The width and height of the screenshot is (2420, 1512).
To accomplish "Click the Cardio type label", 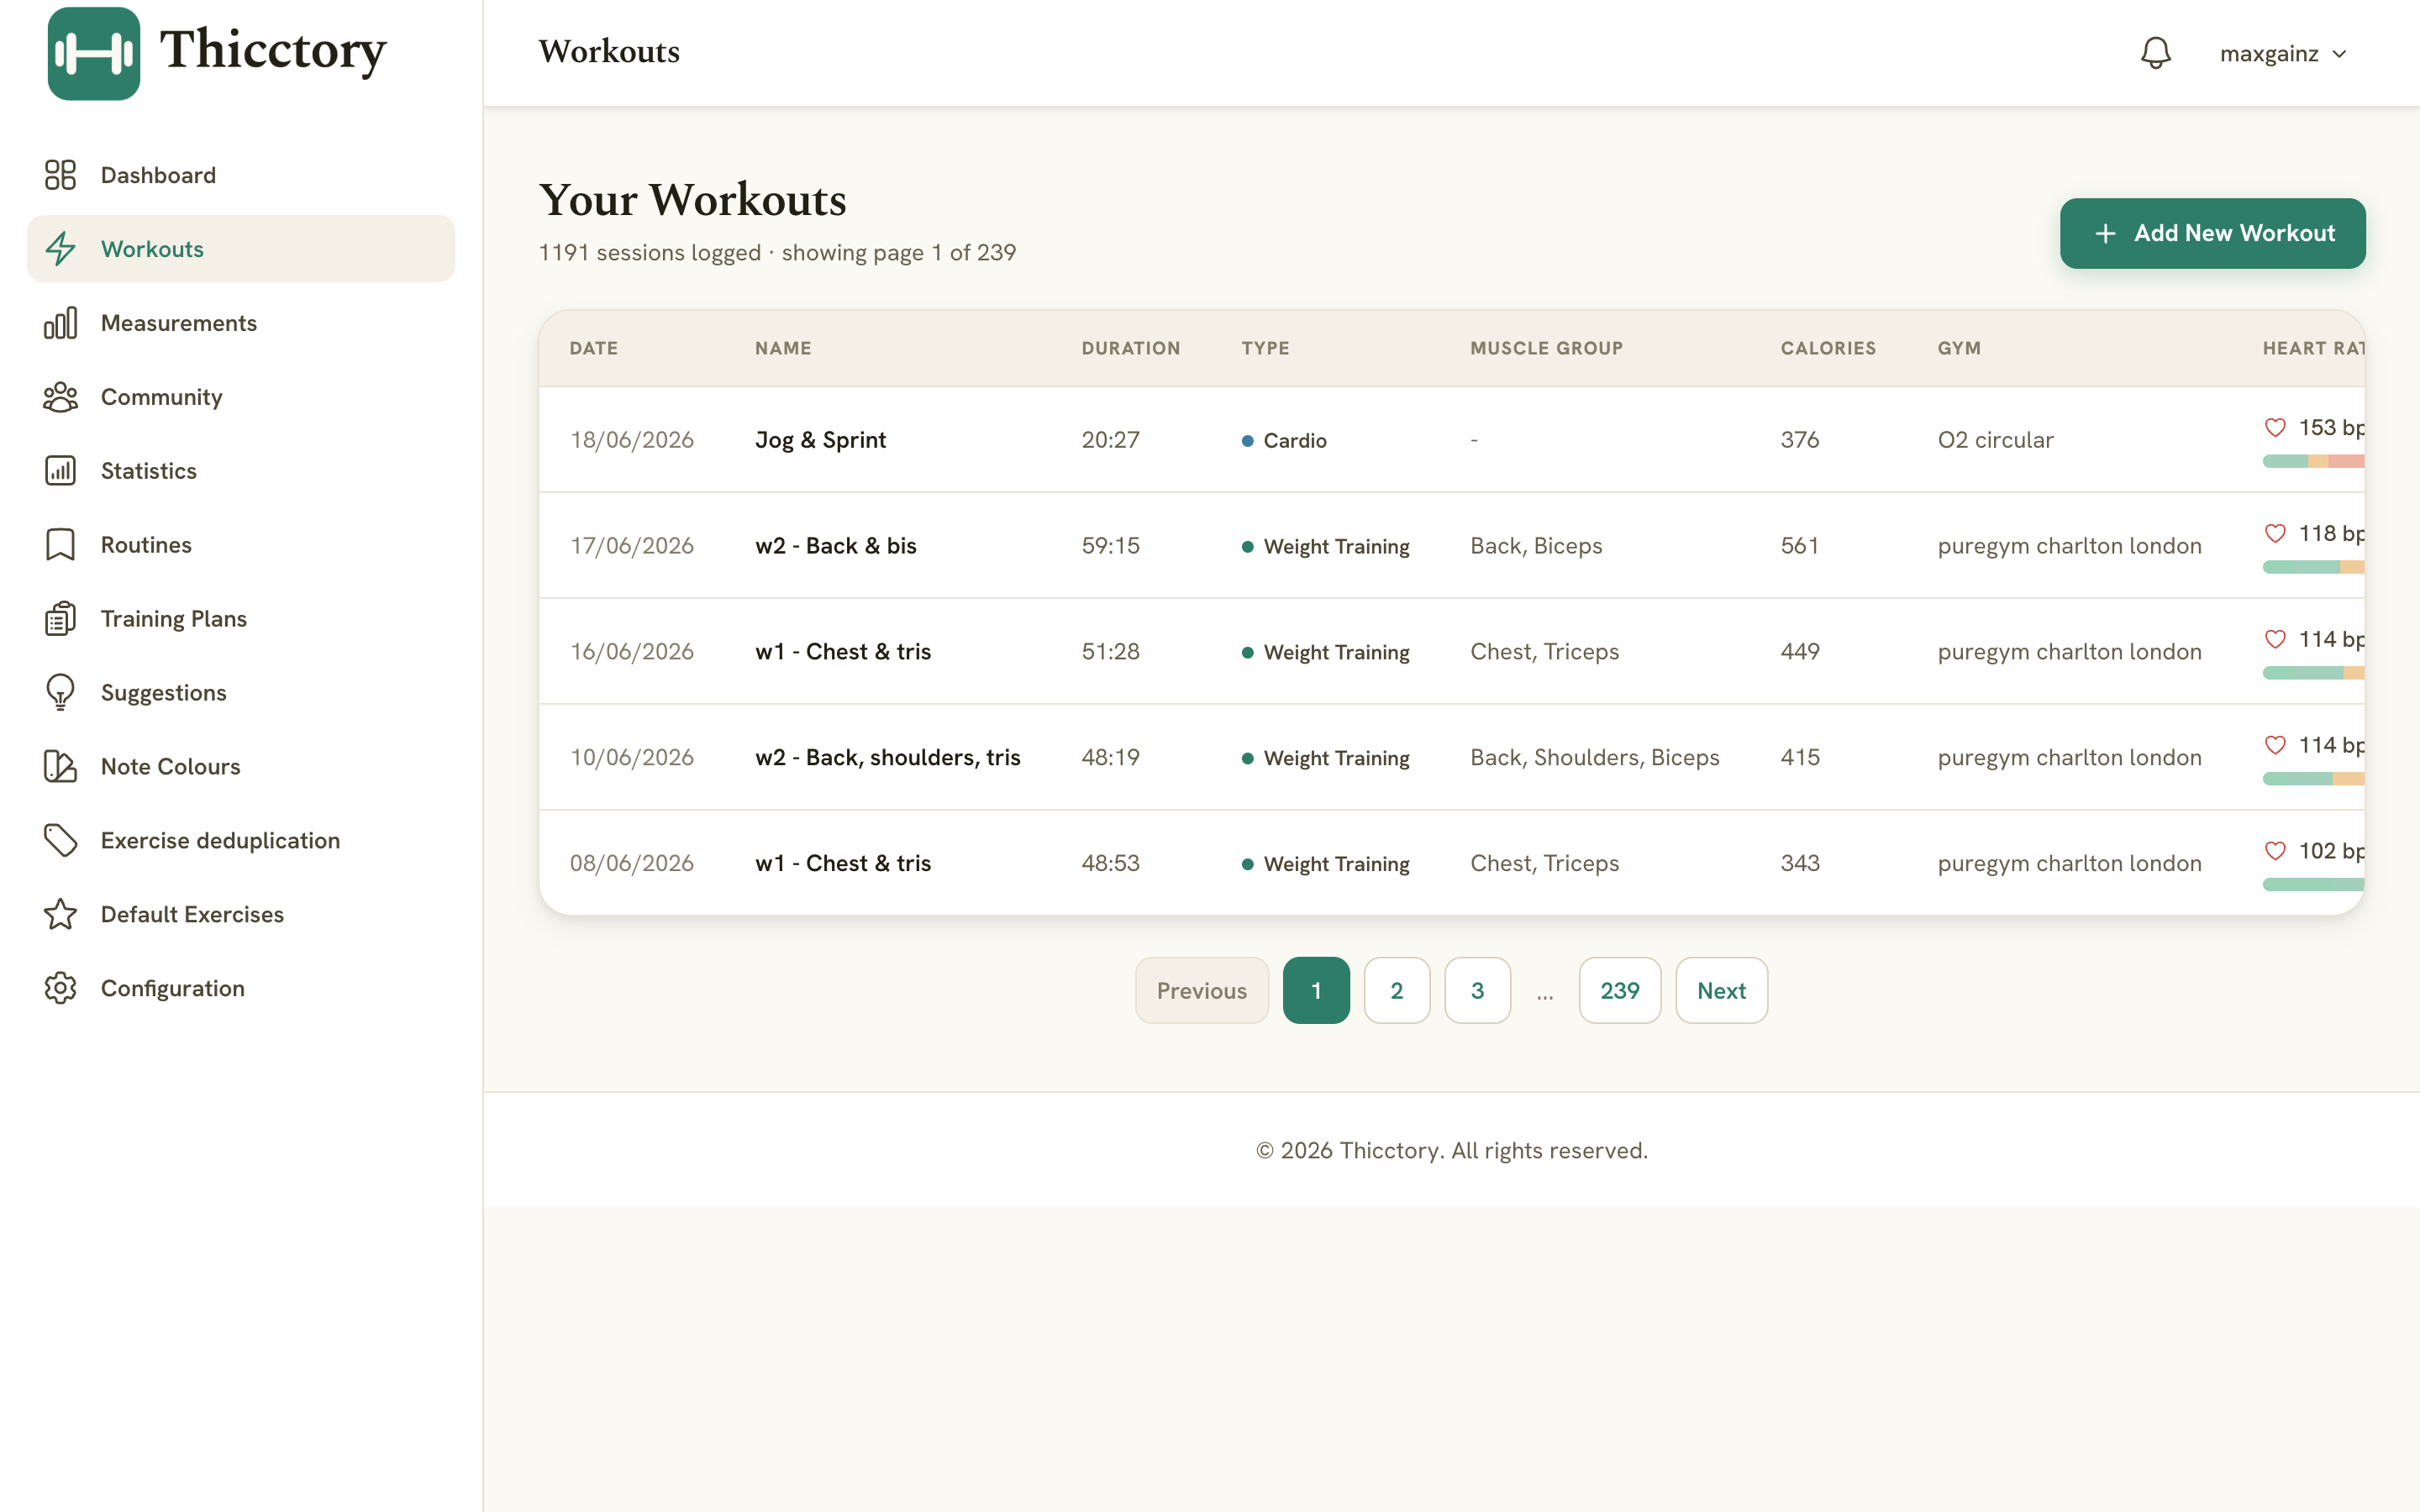I will (1284, 441).
